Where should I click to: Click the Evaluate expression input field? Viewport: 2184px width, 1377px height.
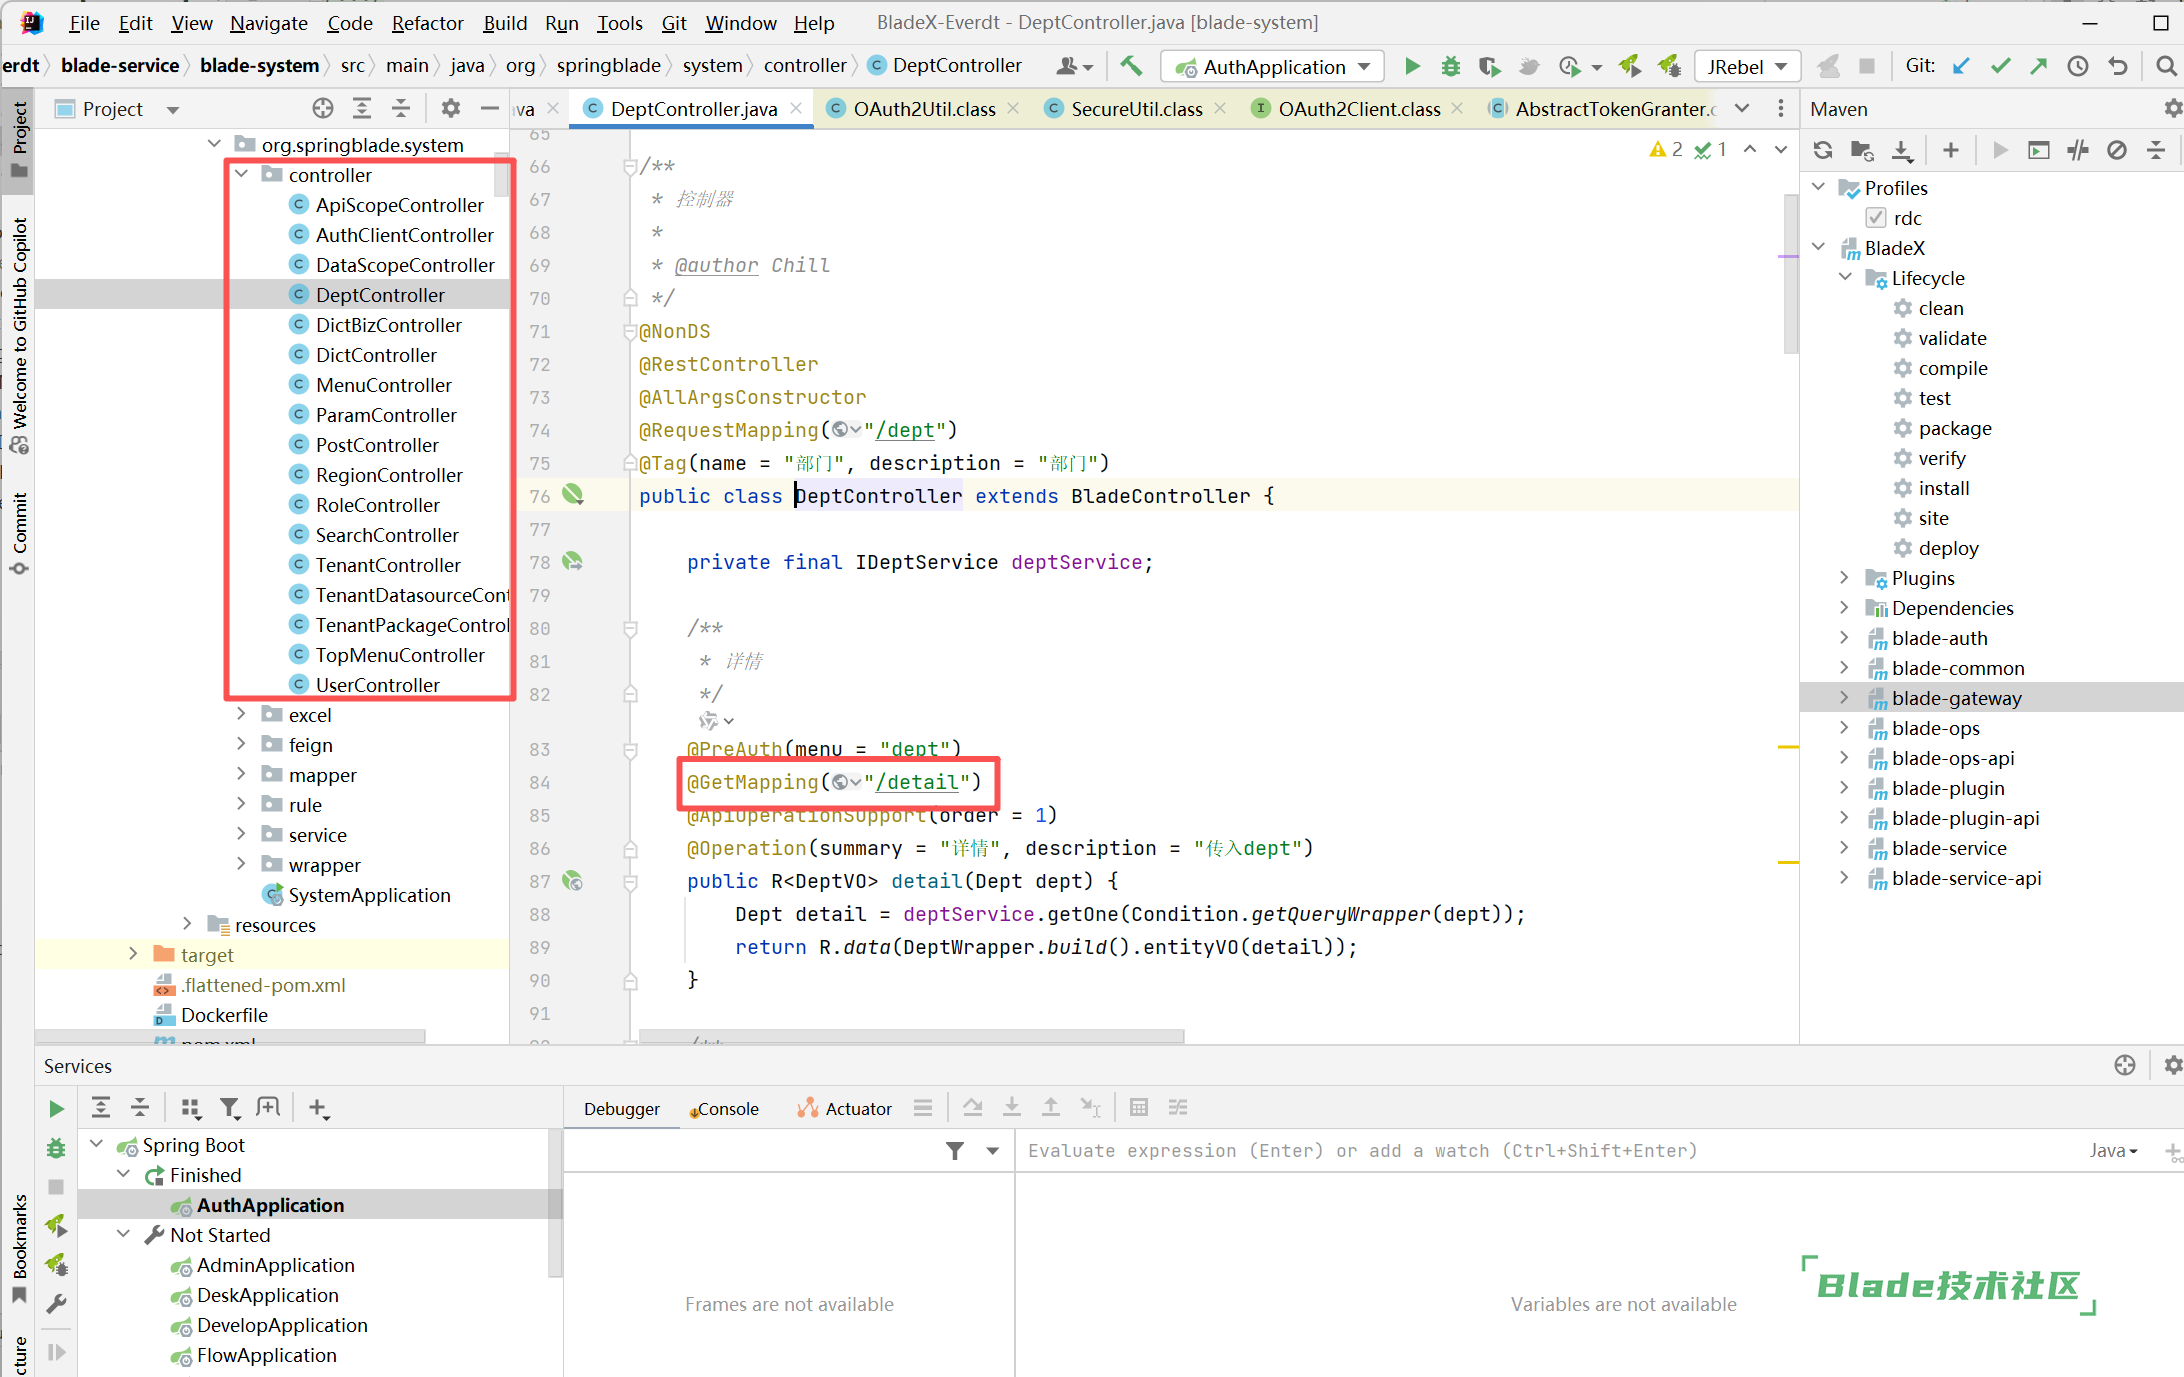1550,1151
